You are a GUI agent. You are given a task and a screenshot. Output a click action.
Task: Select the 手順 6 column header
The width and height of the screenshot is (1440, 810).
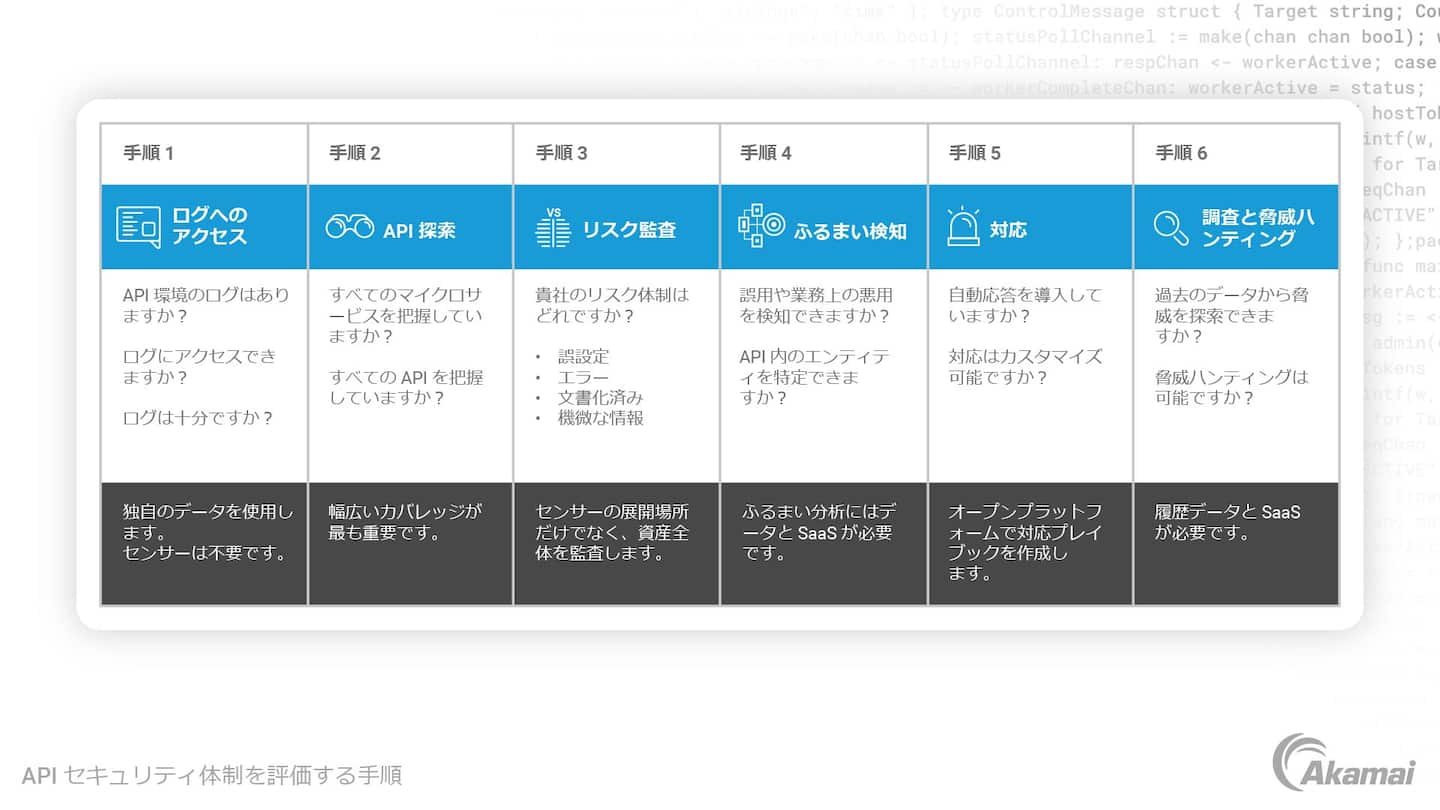pyautogui.click(x=1181, y=153)
